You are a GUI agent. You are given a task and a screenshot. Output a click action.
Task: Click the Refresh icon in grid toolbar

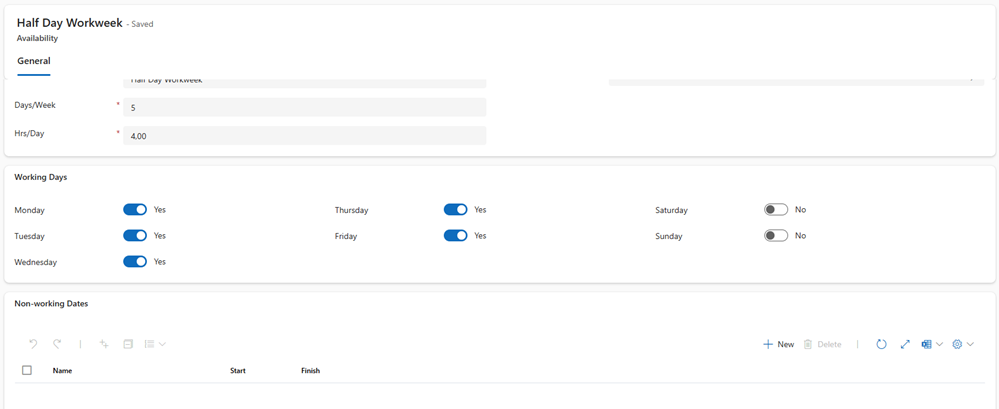[x=881, y=344]
